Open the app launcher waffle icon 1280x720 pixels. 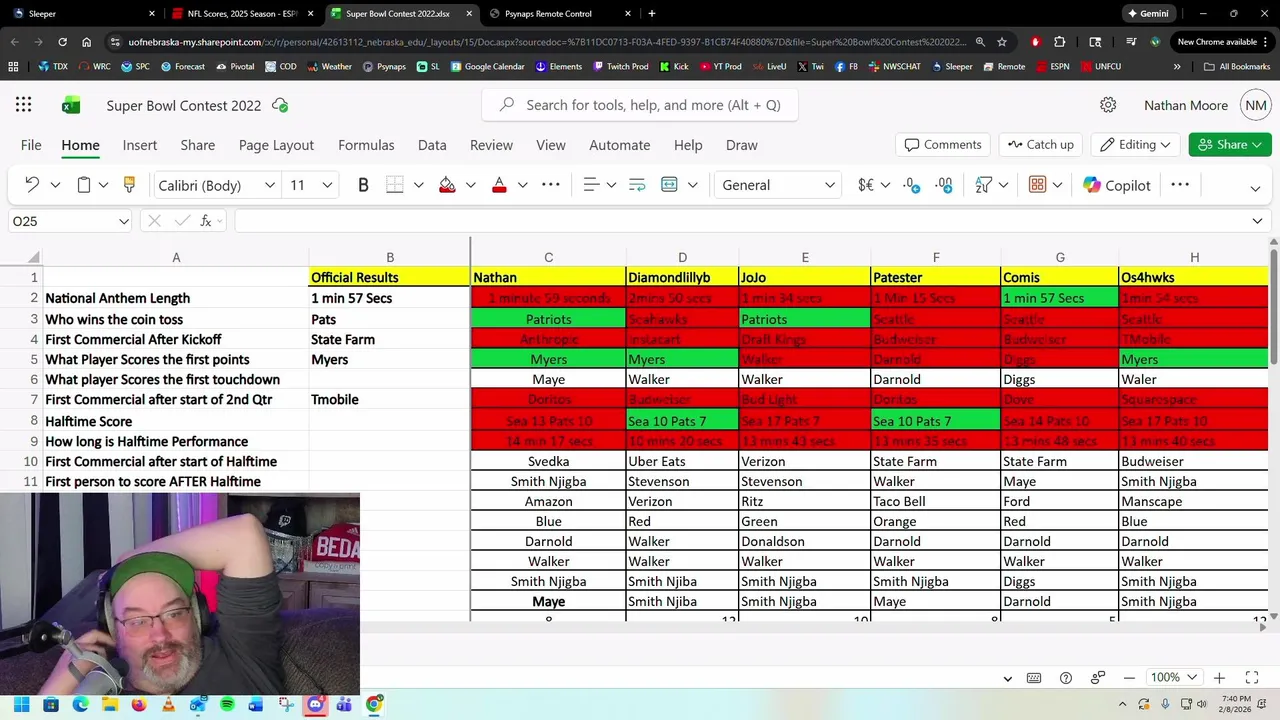tap(24, 105)
